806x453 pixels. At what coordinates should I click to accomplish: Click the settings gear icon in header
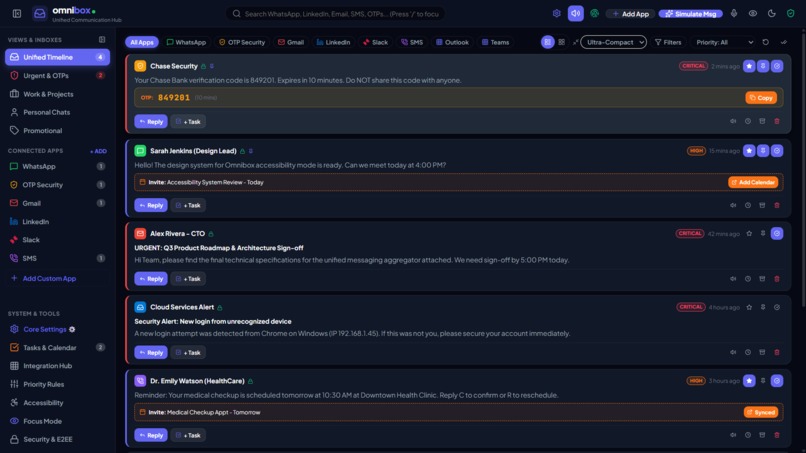(x=556, y=13)
